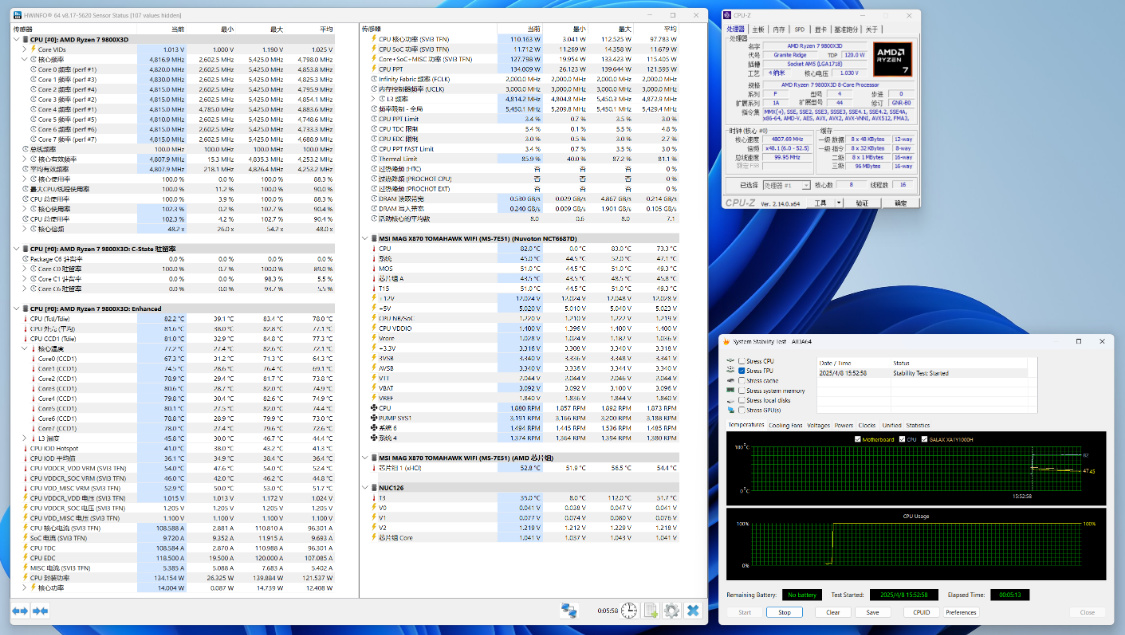Screen dimensions: 1125x635
Task: Toggle the Motherboard temperature graph checkbox
Action: 857,439
